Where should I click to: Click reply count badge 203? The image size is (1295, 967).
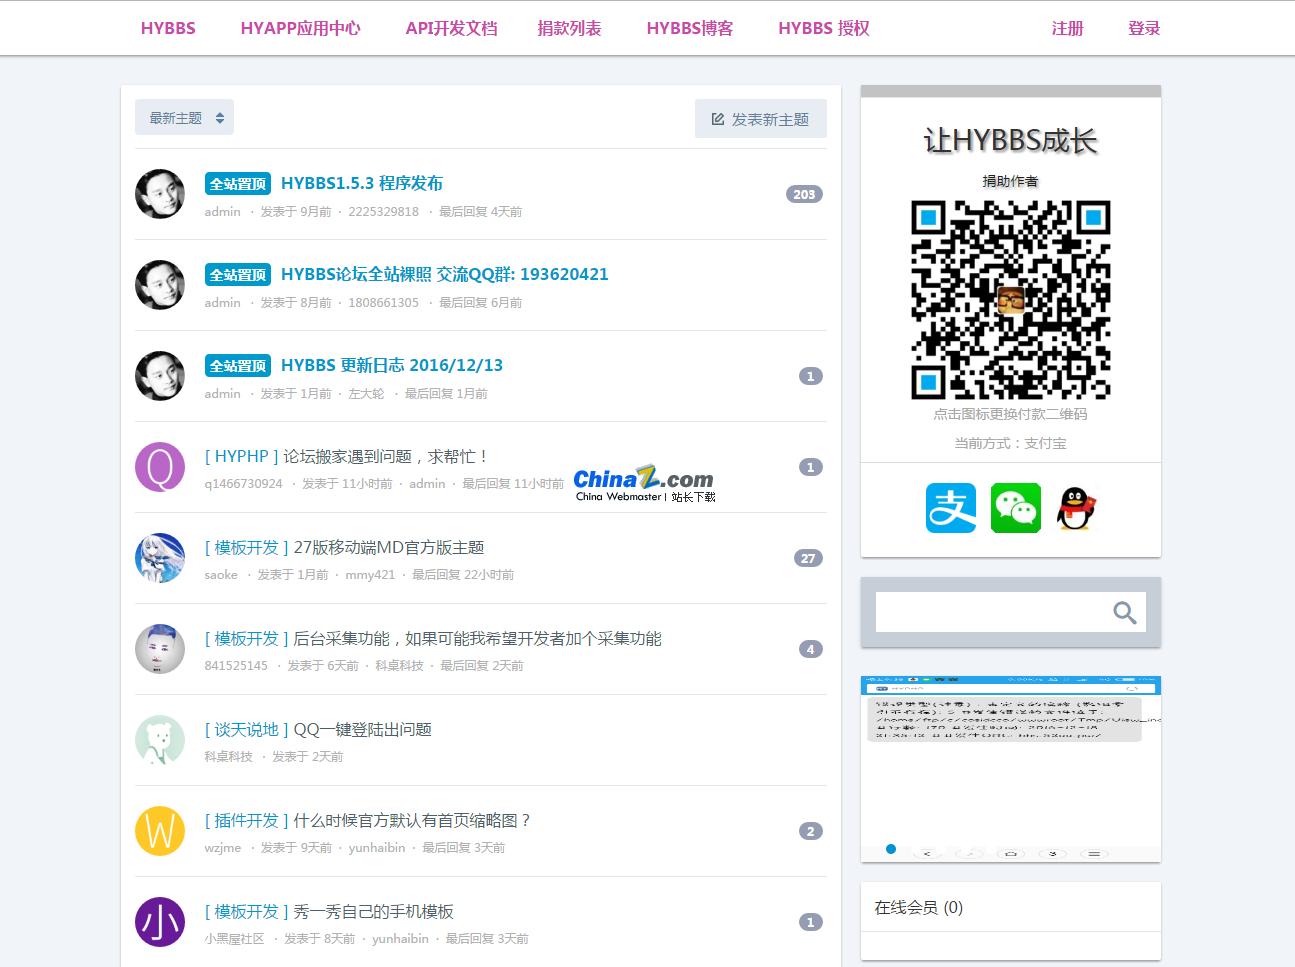click(804, 194)
